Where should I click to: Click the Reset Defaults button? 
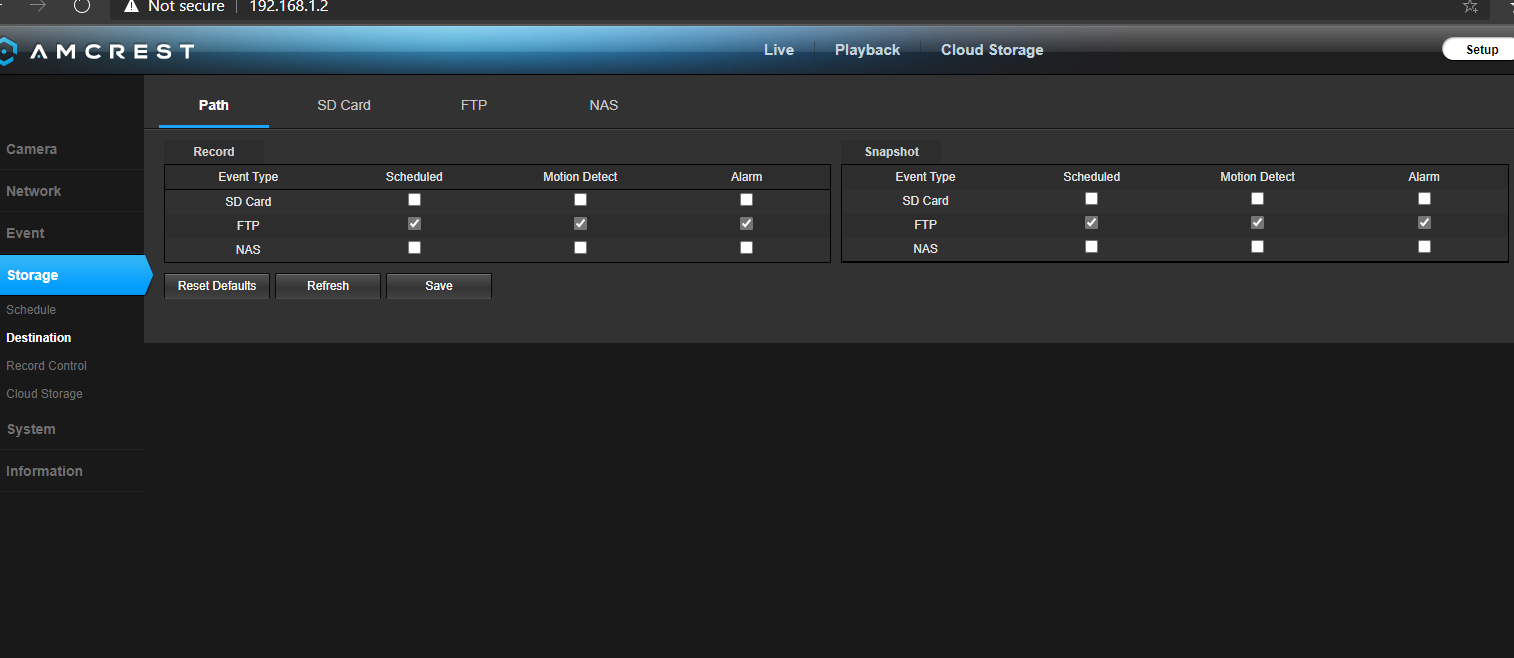[217, 286]
